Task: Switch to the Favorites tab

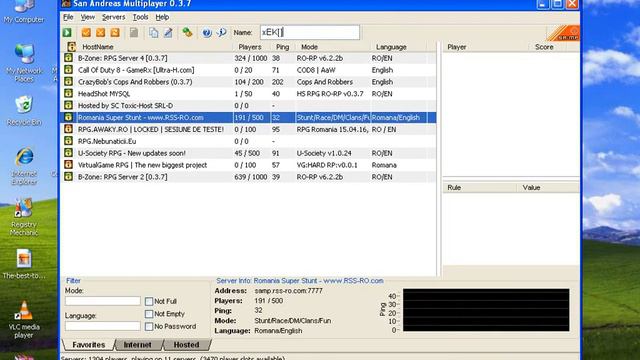Action: 89,344
